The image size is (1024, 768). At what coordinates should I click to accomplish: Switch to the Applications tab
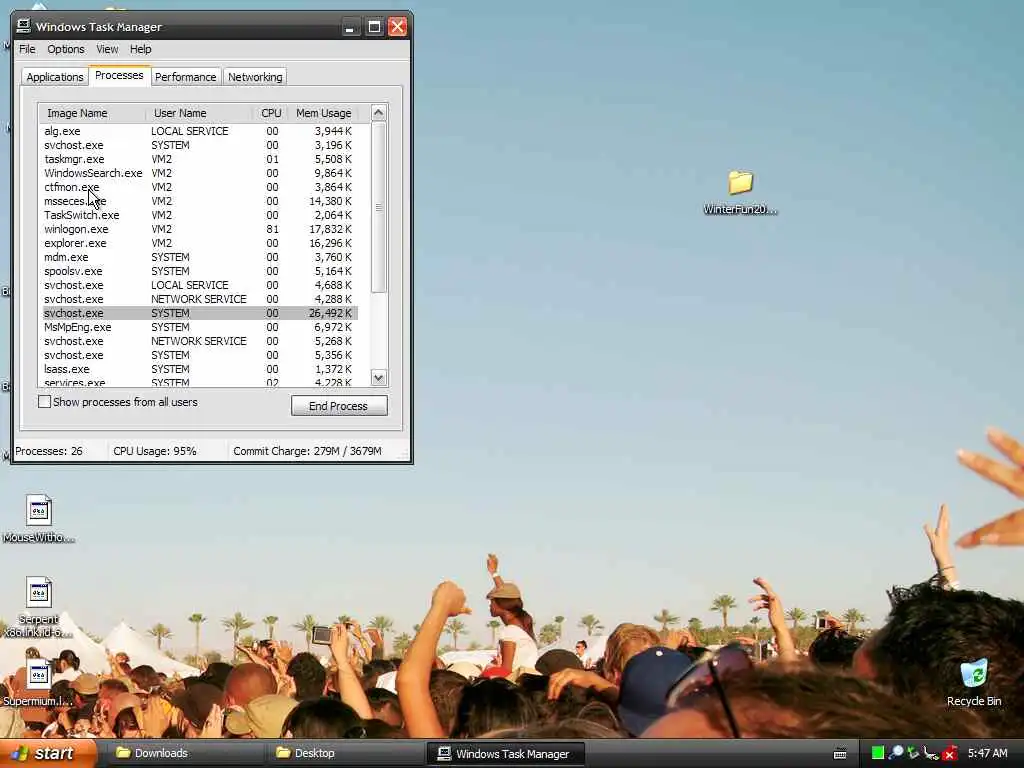55,77
